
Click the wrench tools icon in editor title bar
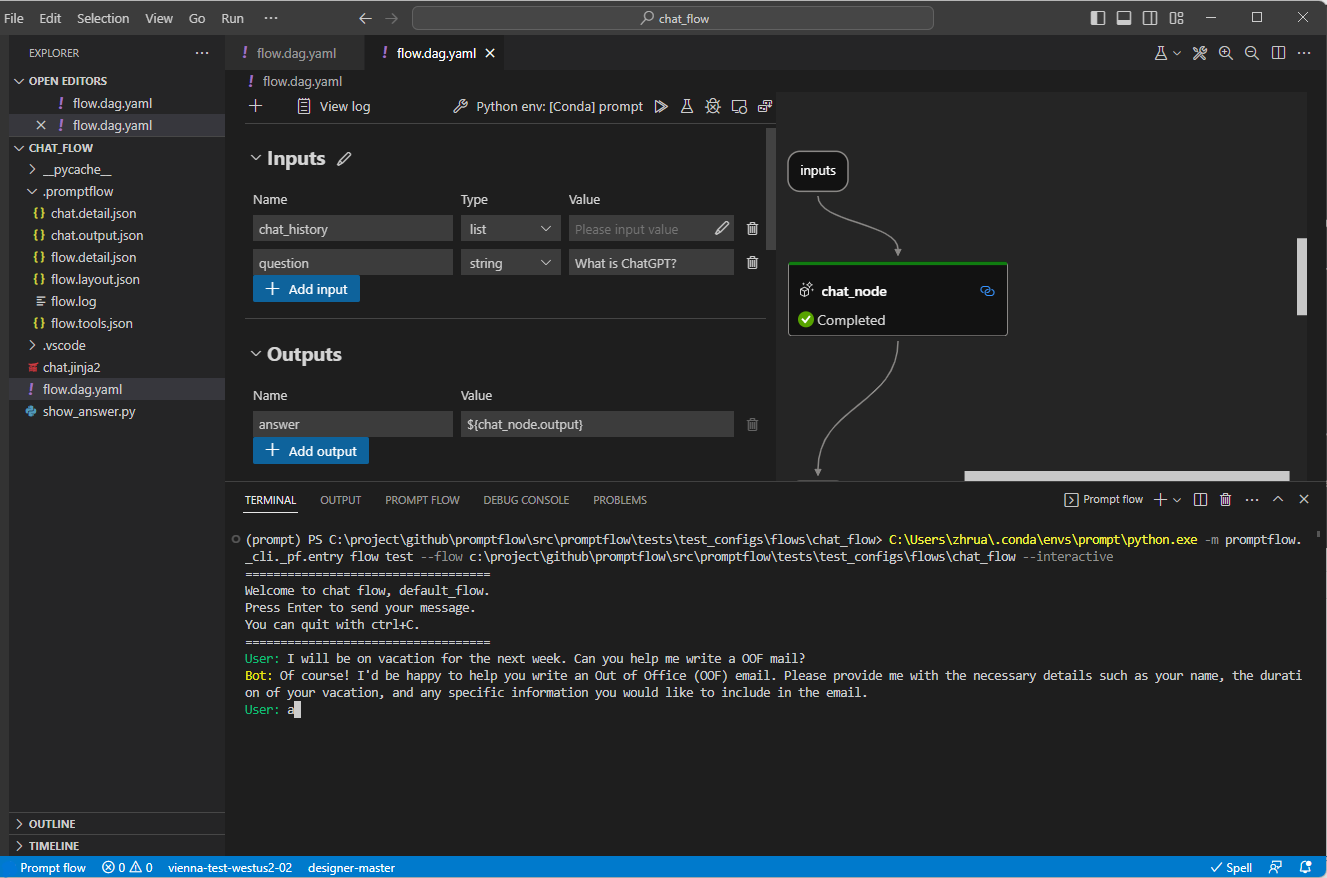tap(1200, 53)
